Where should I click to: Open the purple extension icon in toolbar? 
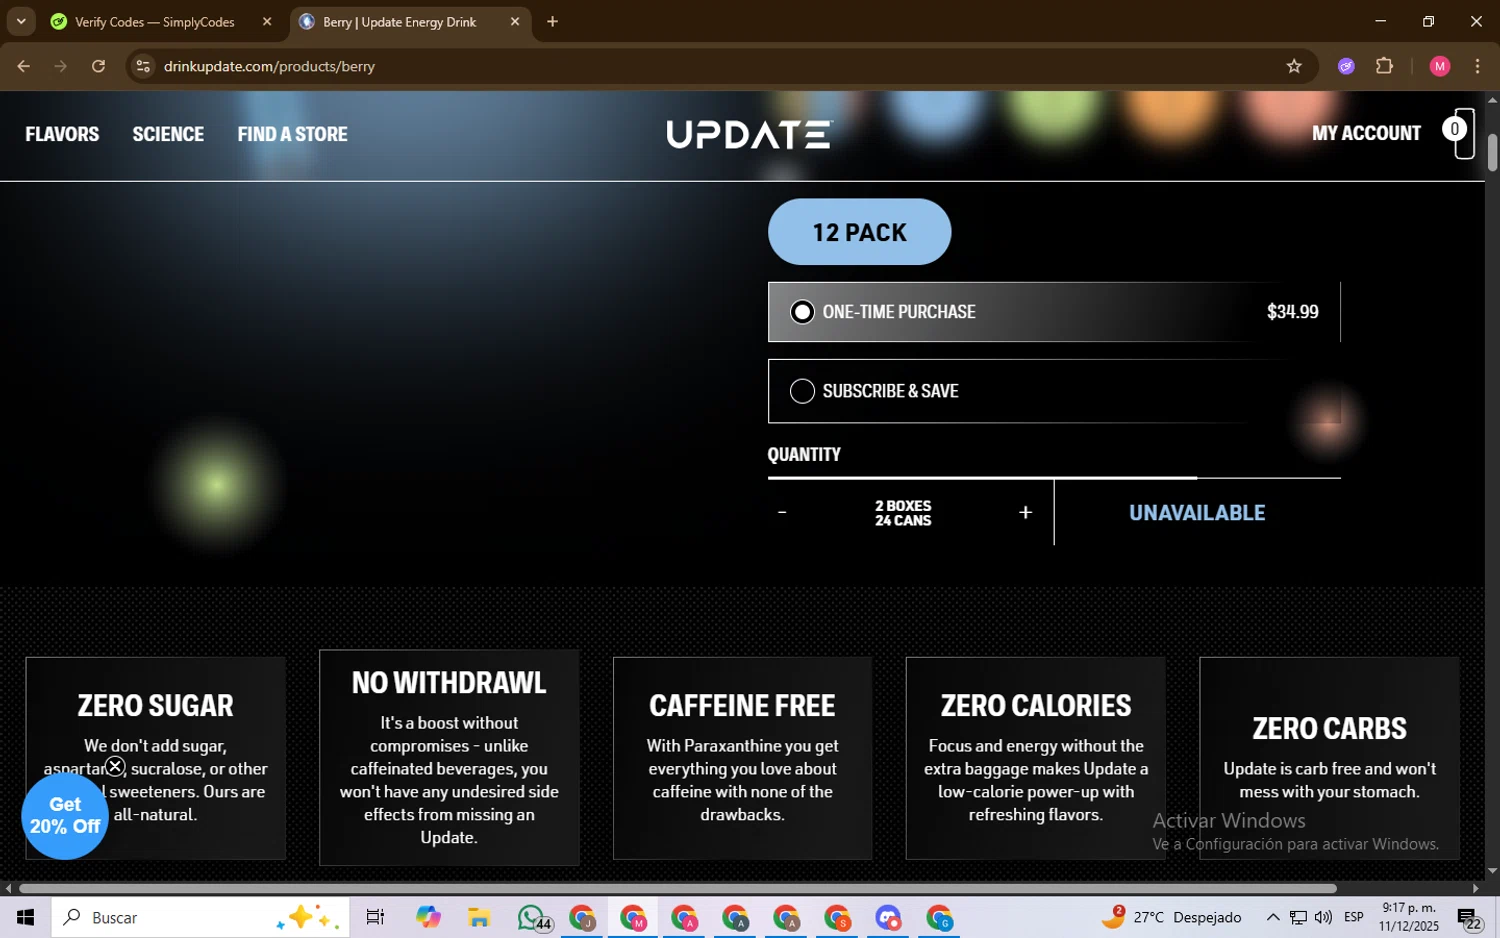coord(1346,66)
